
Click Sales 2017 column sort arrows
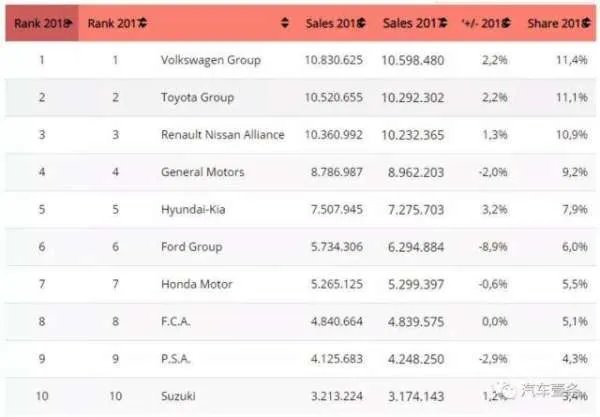[442, 23]
